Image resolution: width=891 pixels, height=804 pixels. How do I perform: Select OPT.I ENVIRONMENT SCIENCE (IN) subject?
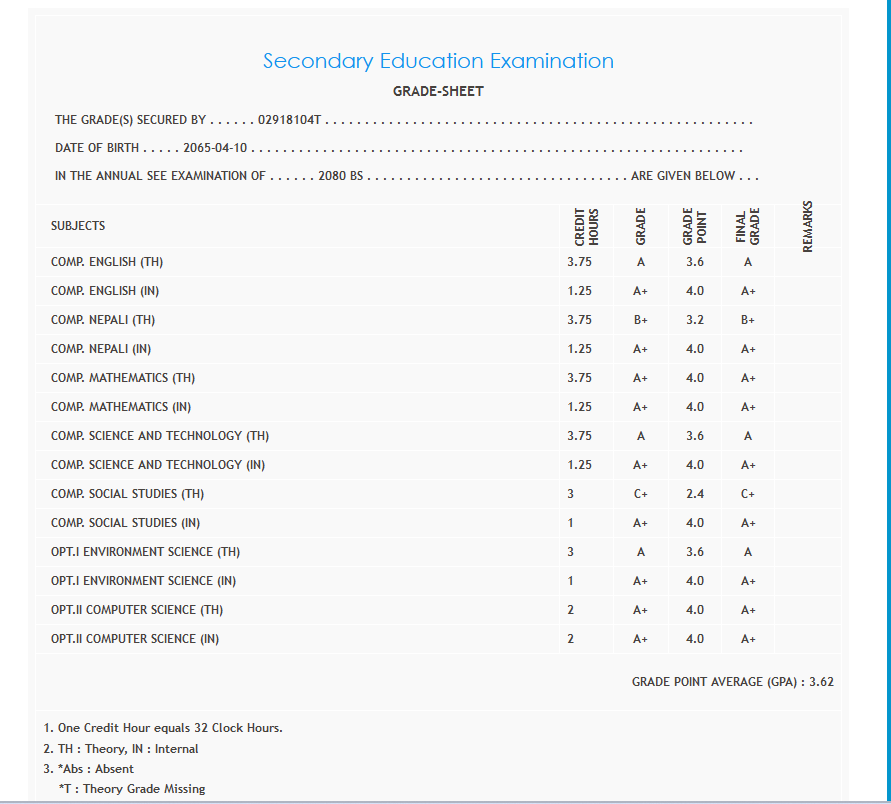pyautogui.click(x=144, y=581)
